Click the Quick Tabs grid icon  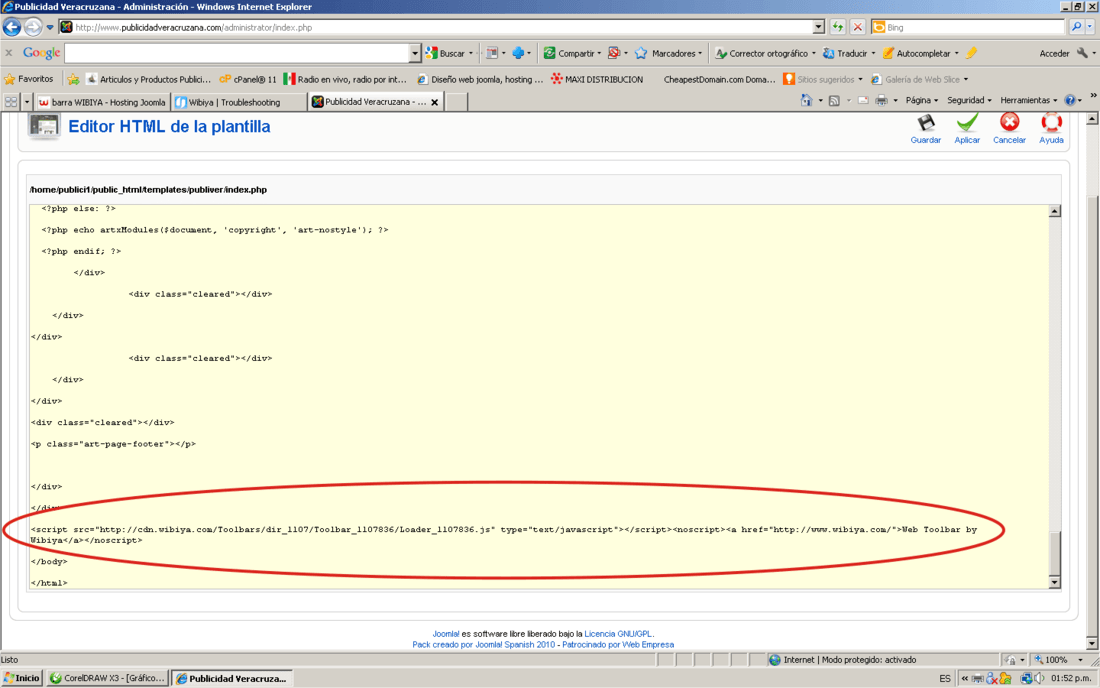pyautogui.click(x=11, y=102)
